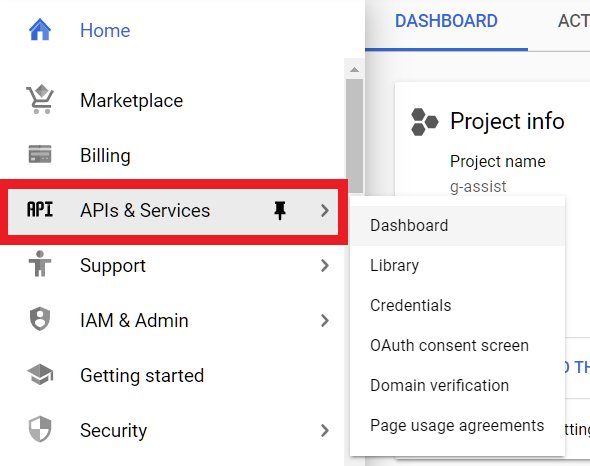Unpin APIs & Services using the pin icon
Image resolution: width=590 pixels, height=466 pixels.
pos(280,210)
